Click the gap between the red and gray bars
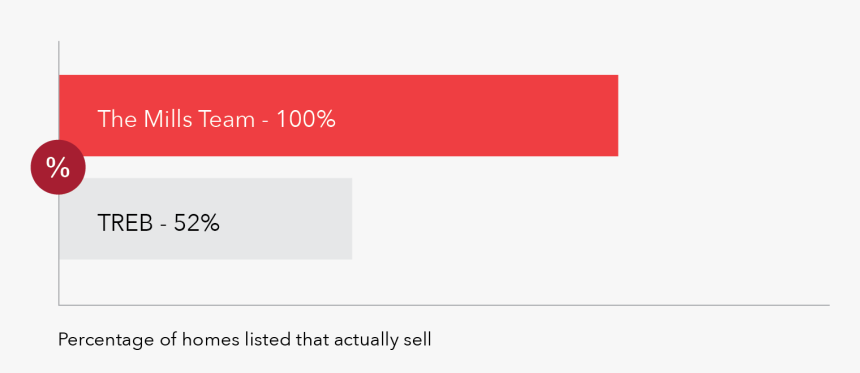This screenshot has width=860, height=373. (351, 167)
